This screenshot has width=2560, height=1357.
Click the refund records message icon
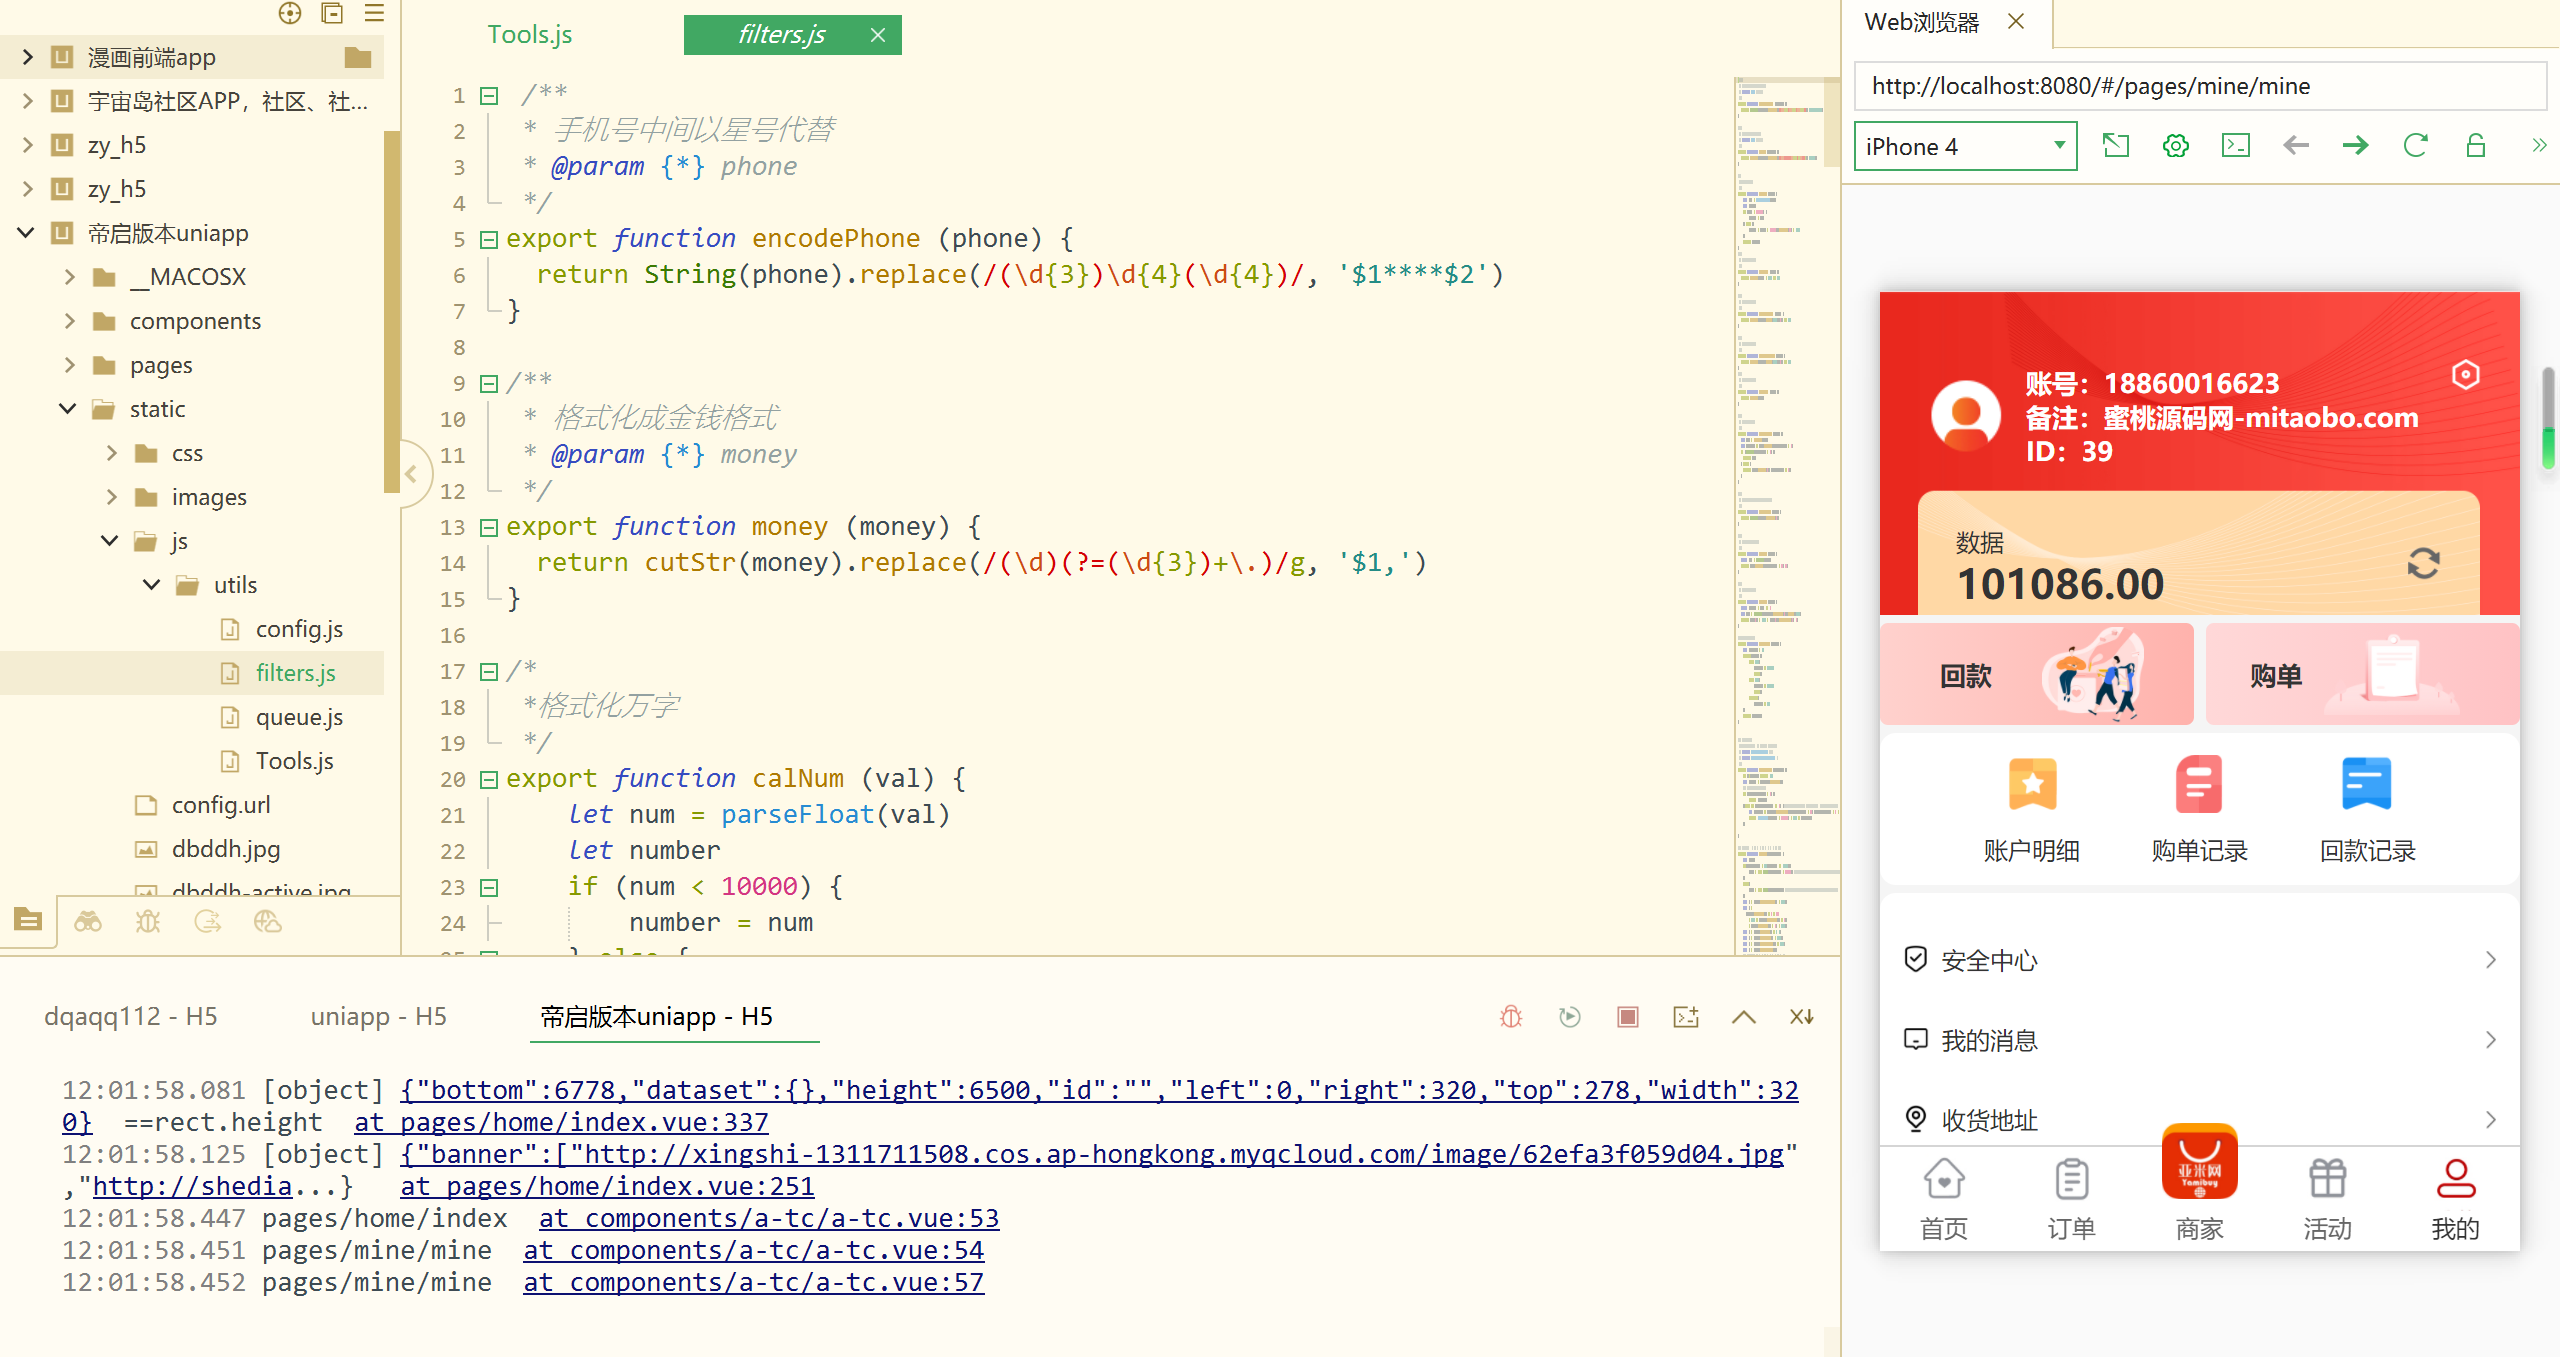tap(2367, 783)
